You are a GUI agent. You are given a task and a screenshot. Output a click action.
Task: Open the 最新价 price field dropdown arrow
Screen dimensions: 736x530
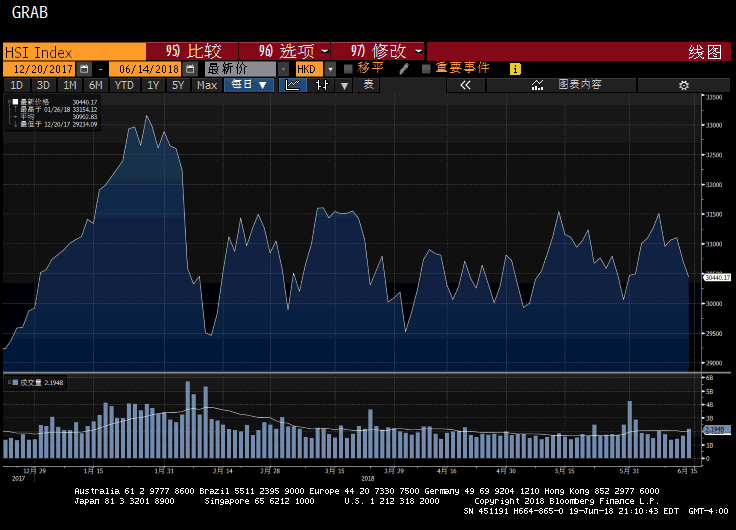(284, 69)
